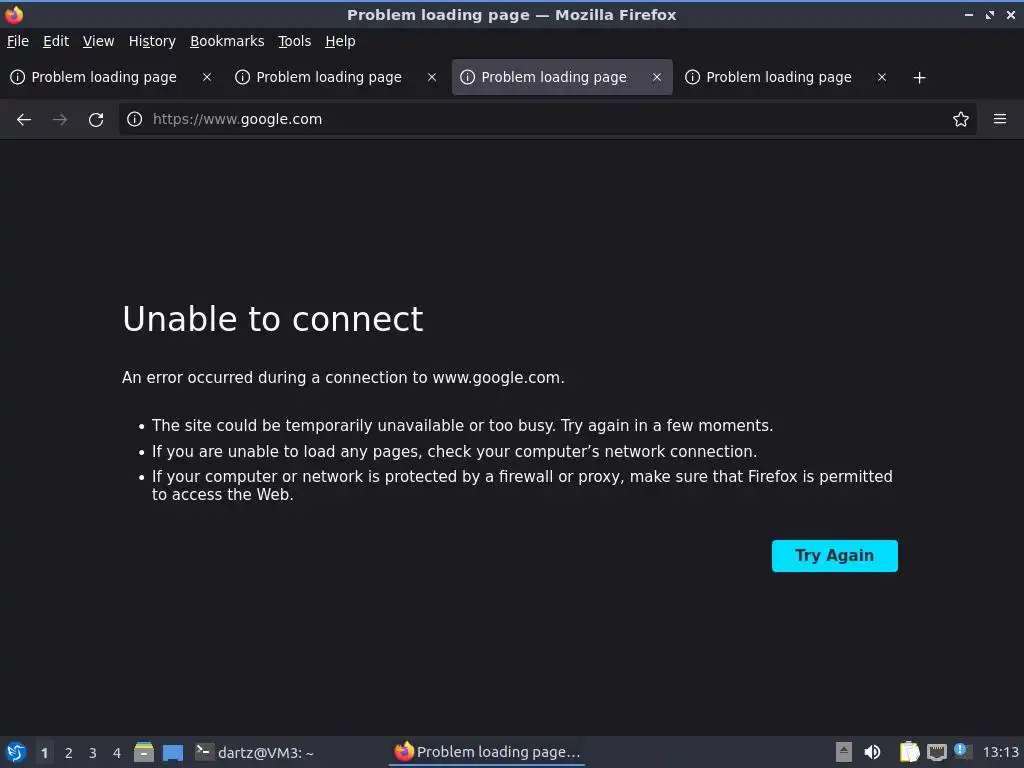Open the Edit menu

[x=56, y=41]
